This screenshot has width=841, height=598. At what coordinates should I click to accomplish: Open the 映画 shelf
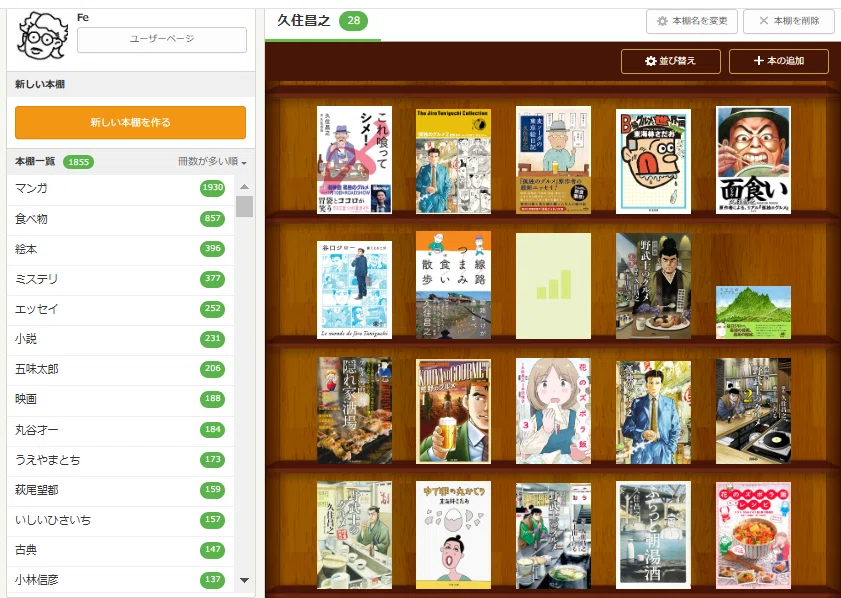coord(121,398)
